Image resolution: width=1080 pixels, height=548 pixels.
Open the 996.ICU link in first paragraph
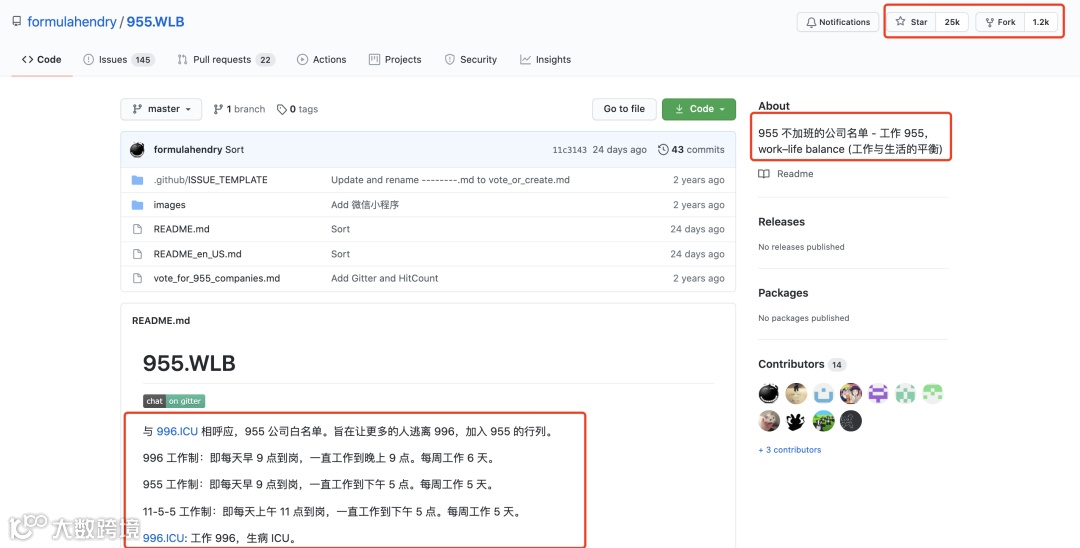(x=177, y=432)
